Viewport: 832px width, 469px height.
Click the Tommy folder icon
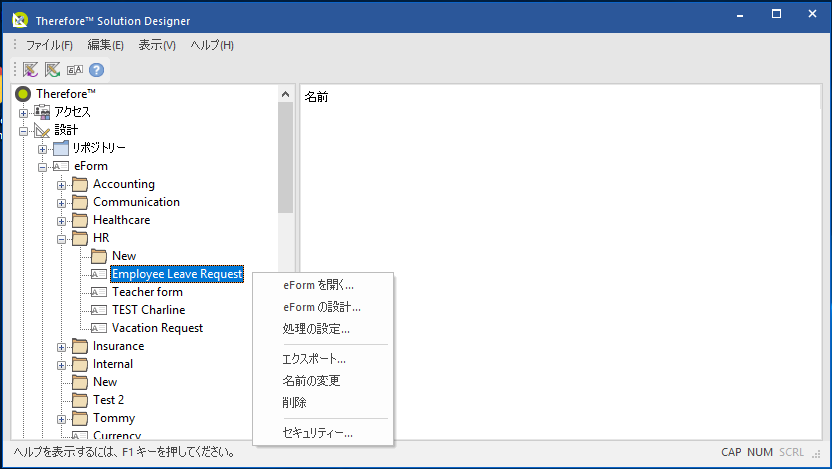pyautogui.click(x=80, y=418)
